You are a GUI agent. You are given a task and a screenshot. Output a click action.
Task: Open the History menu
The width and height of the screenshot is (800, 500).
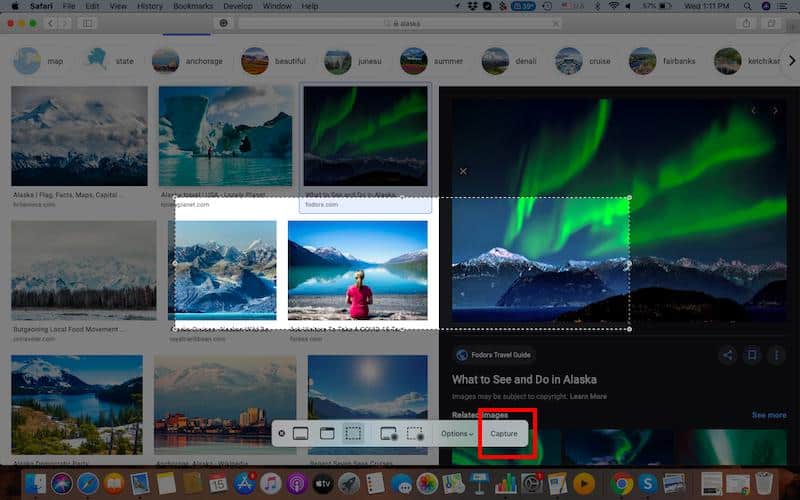(149, 6)
